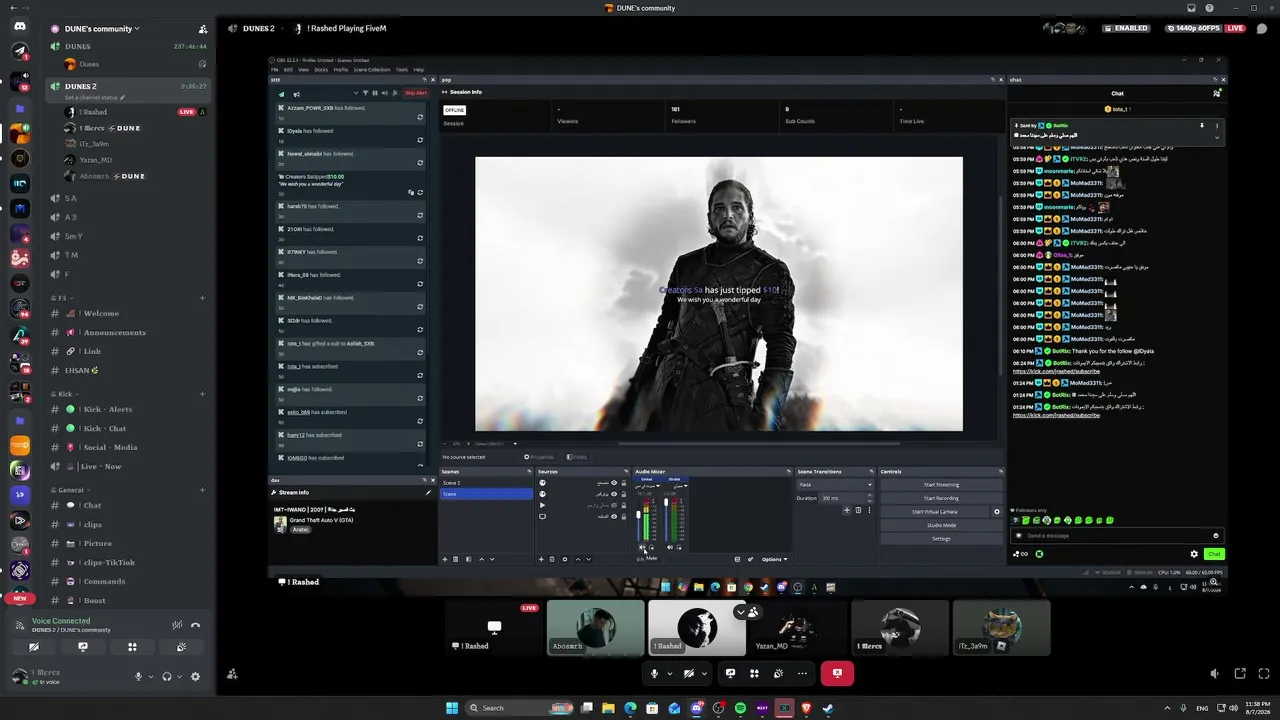Screen dimensions: 1280x720
Task: Open the member list icon beside server name
Action: point(203,29)
